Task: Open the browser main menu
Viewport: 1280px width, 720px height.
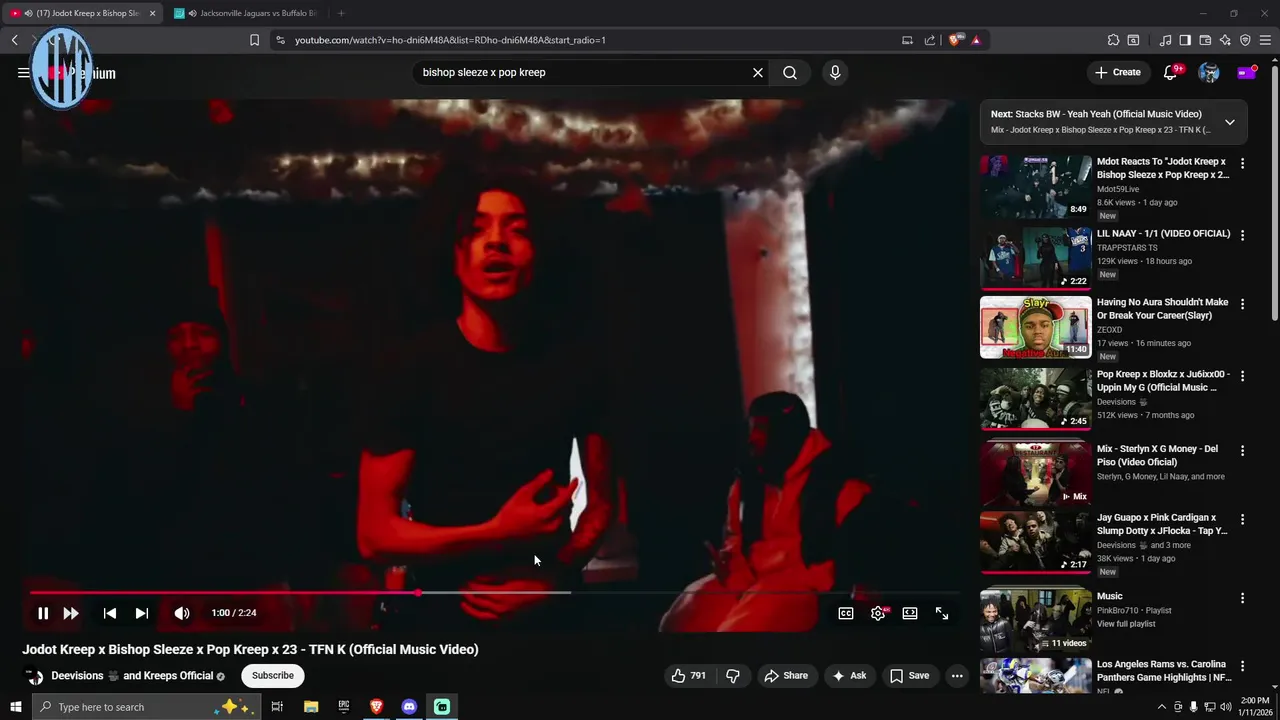Action: [1265, 40]
